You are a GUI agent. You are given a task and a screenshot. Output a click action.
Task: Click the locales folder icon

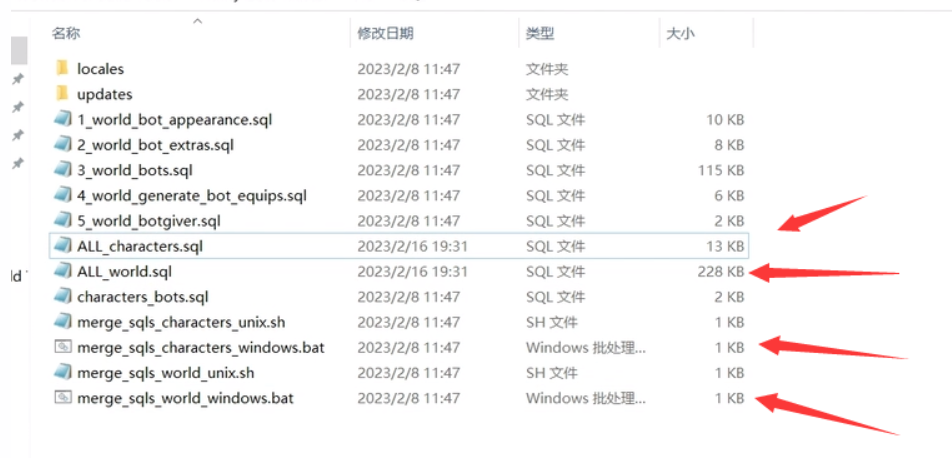62,69
